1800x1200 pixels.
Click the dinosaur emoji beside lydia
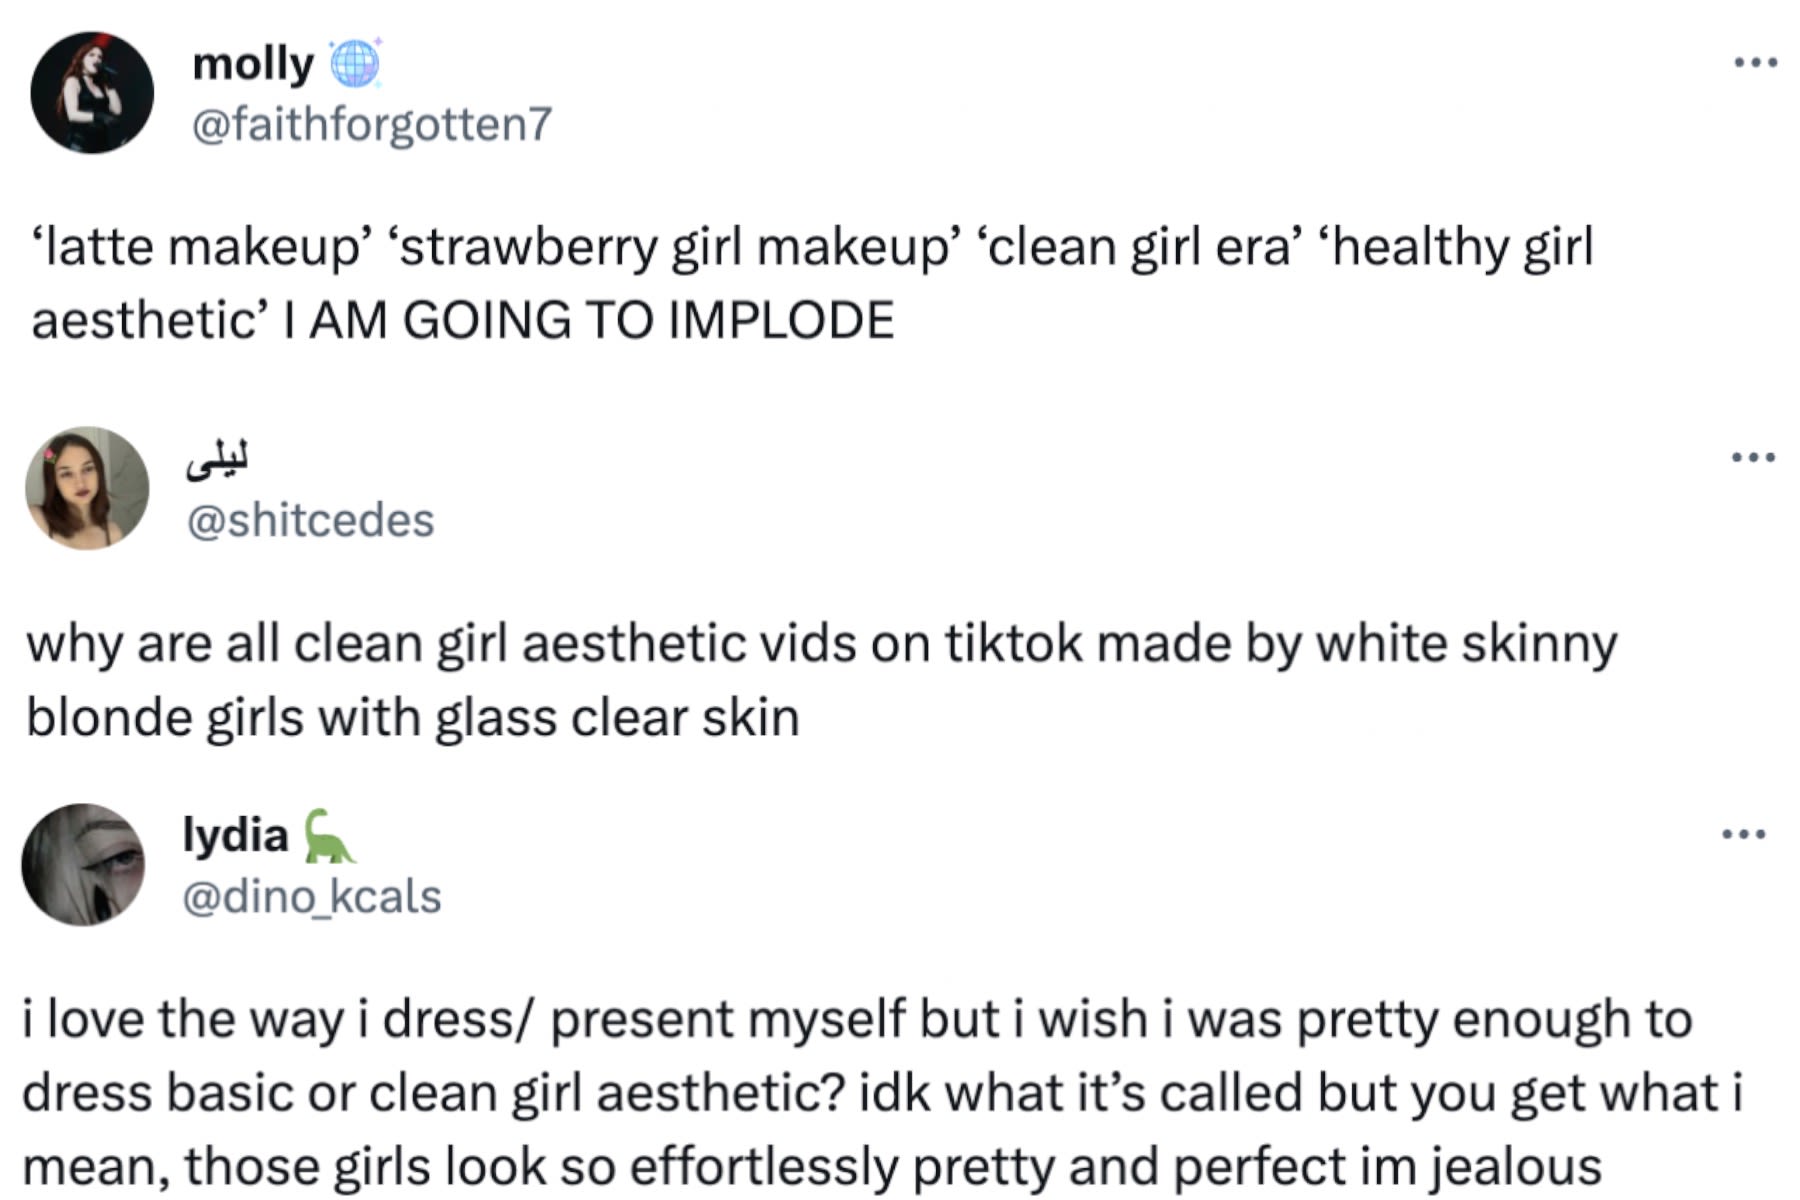(326, 836)
